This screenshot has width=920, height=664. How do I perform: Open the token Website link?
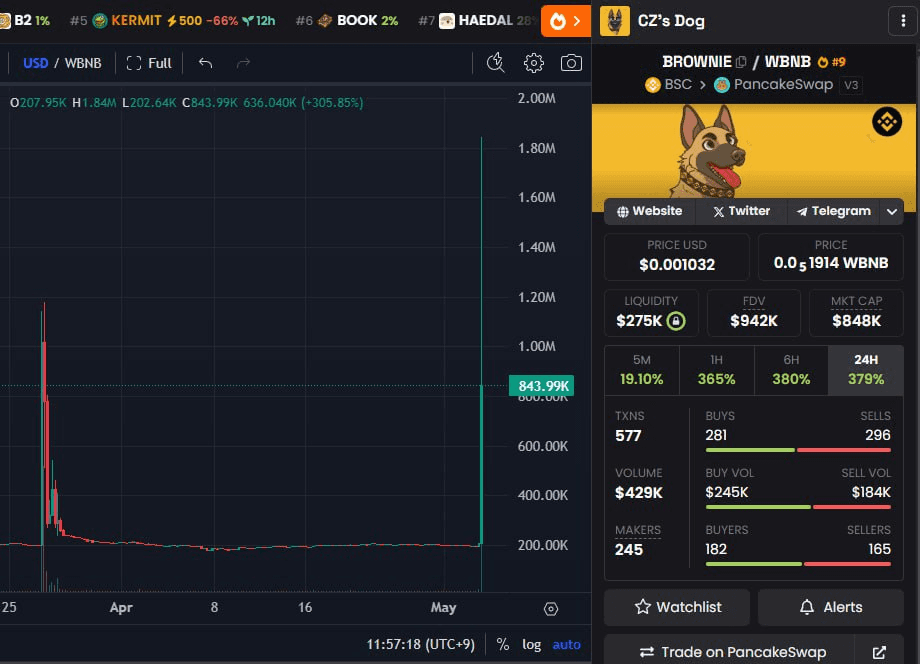650,211
